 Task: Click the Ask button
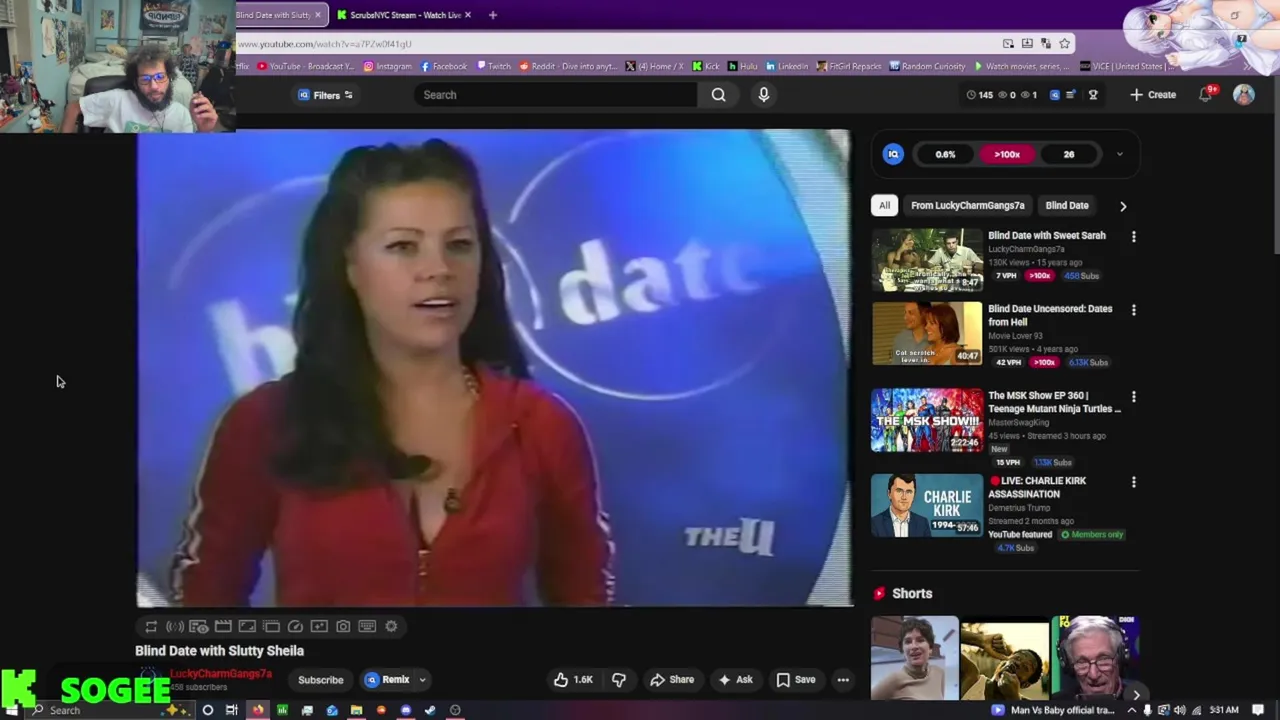coord(735,680)
